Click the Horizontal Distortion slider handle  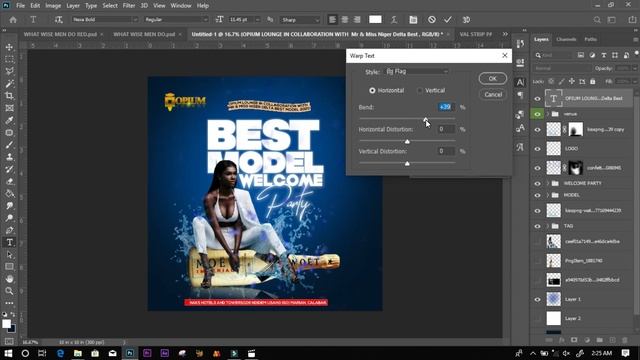pos(407,142)
